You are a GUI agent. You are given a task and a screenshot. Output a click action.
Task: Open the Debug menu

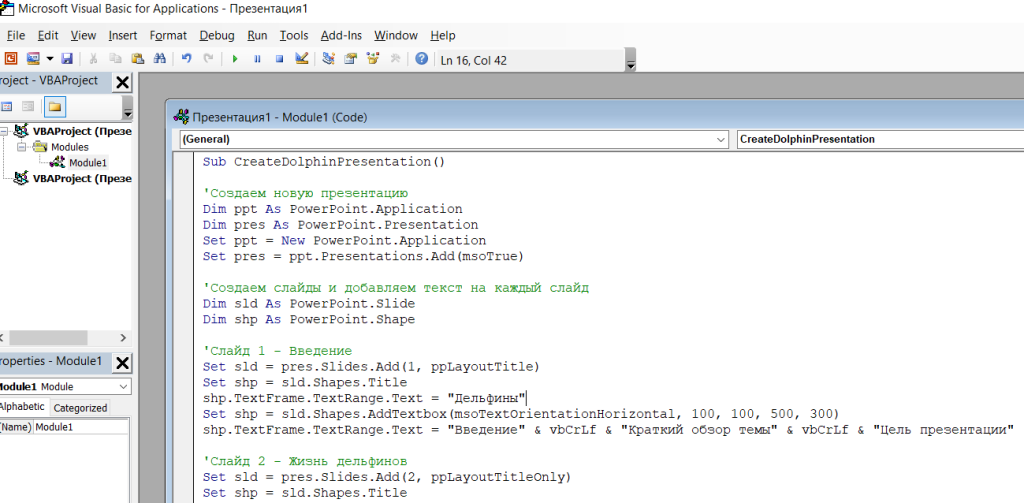coord(217,35)
